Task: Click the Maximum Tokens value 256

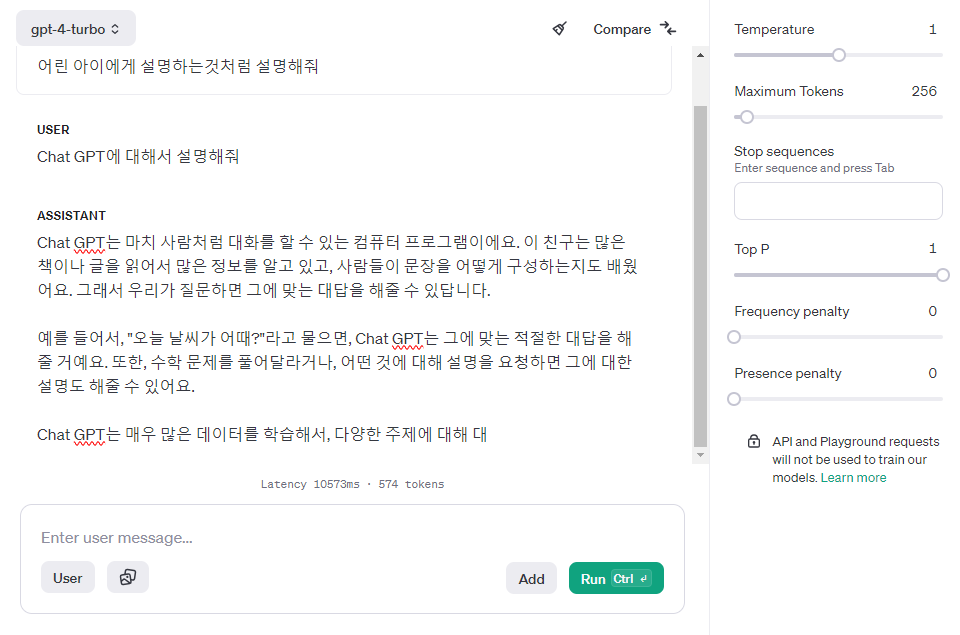Action: click(x=924, y=91)
